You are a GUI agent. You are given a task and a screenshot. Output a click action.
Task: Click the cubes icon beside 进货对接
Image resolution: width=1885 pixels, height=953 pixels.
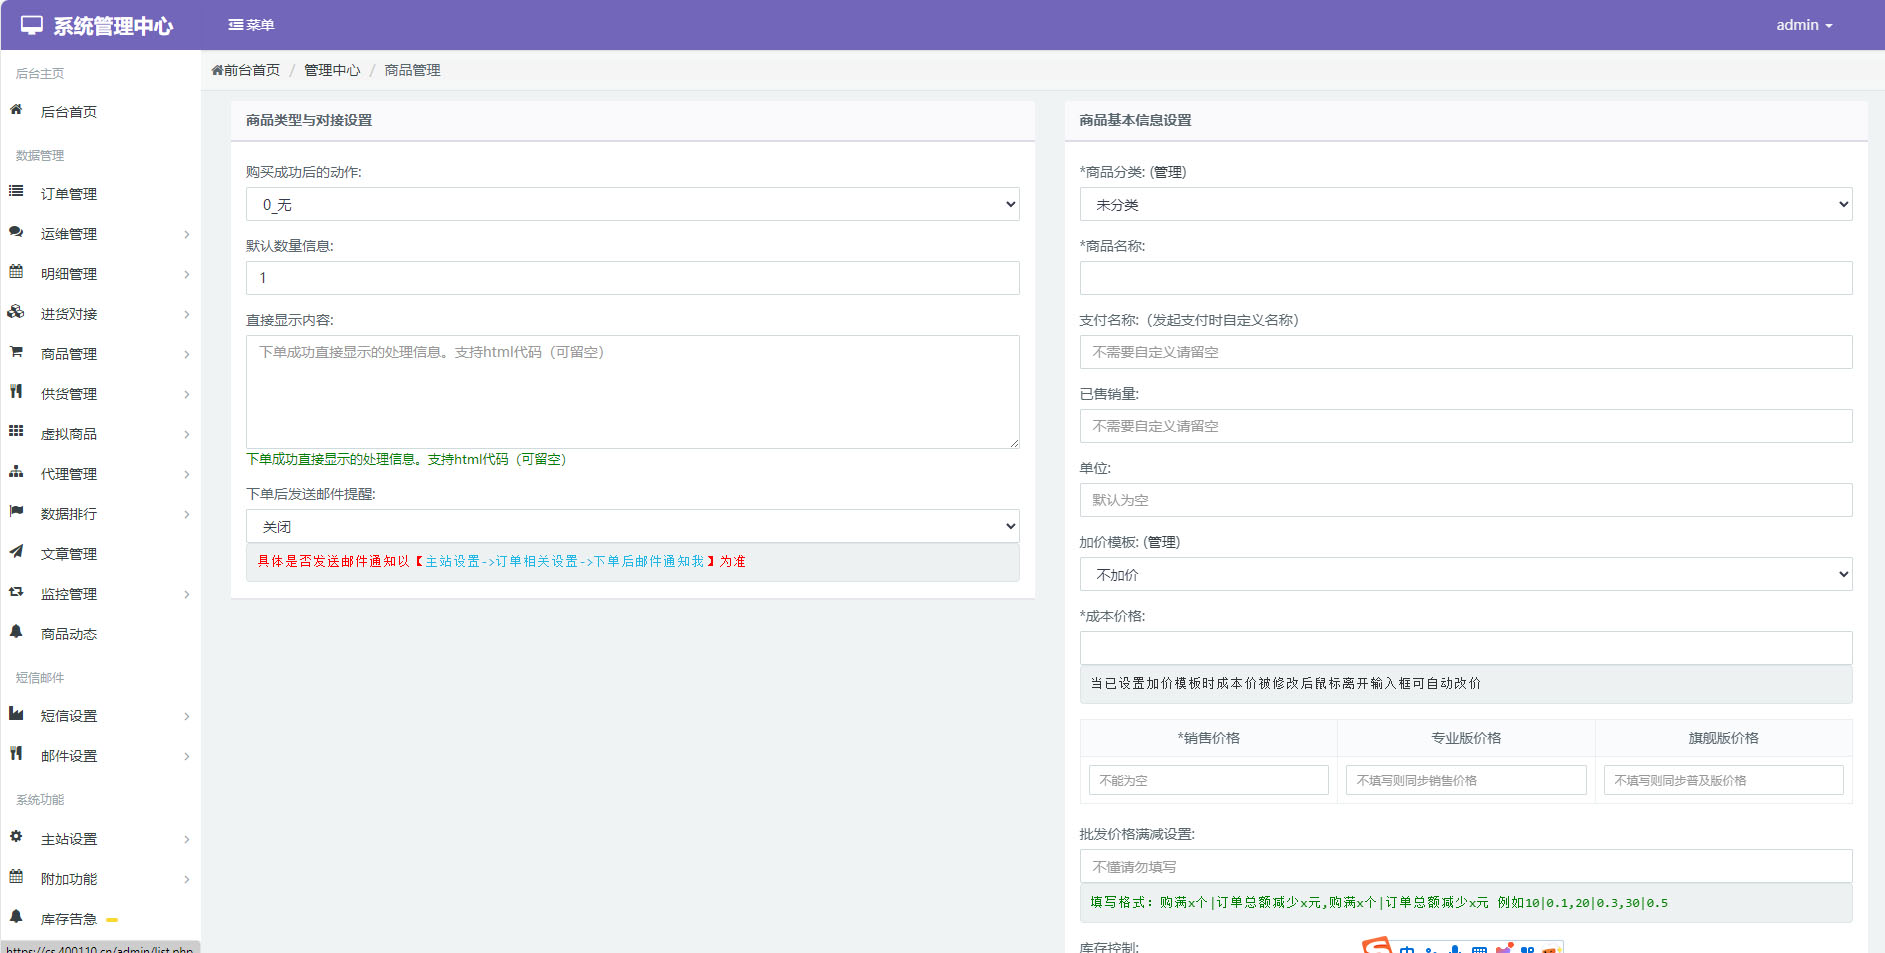click(x=16, y=312)
